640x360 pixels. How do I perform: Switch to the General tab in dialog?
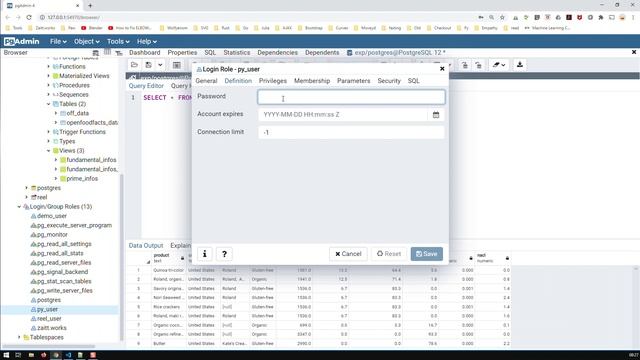(x=206, y=81)
